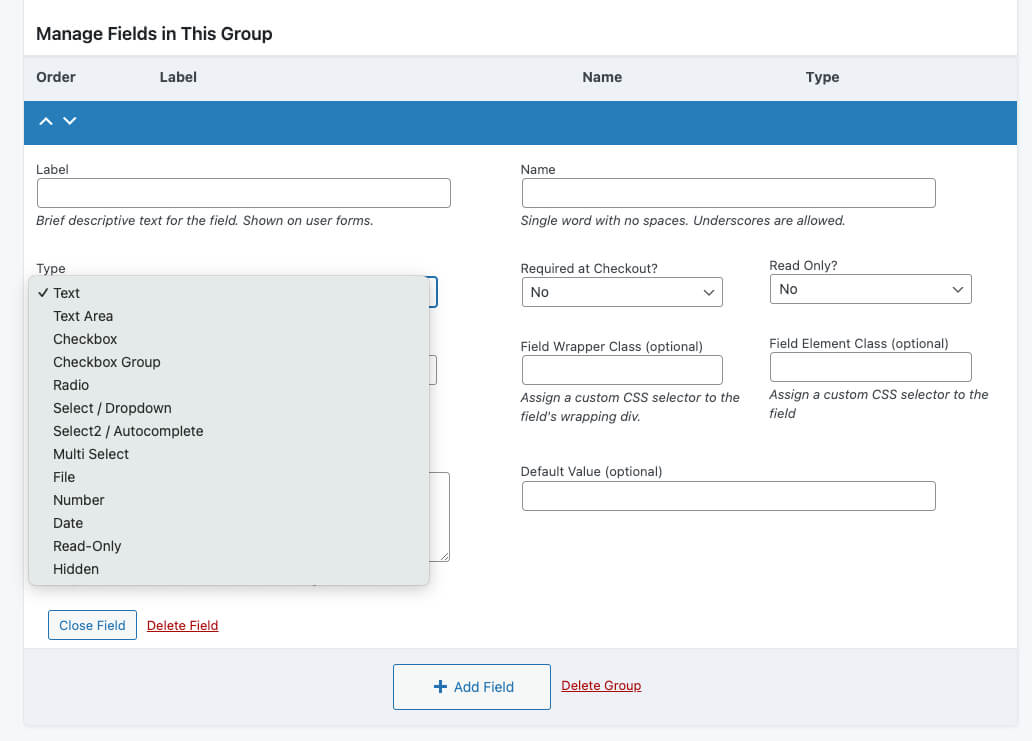Choose Multi Select field type
This screenshot has height=741, width=1032.
229,454
